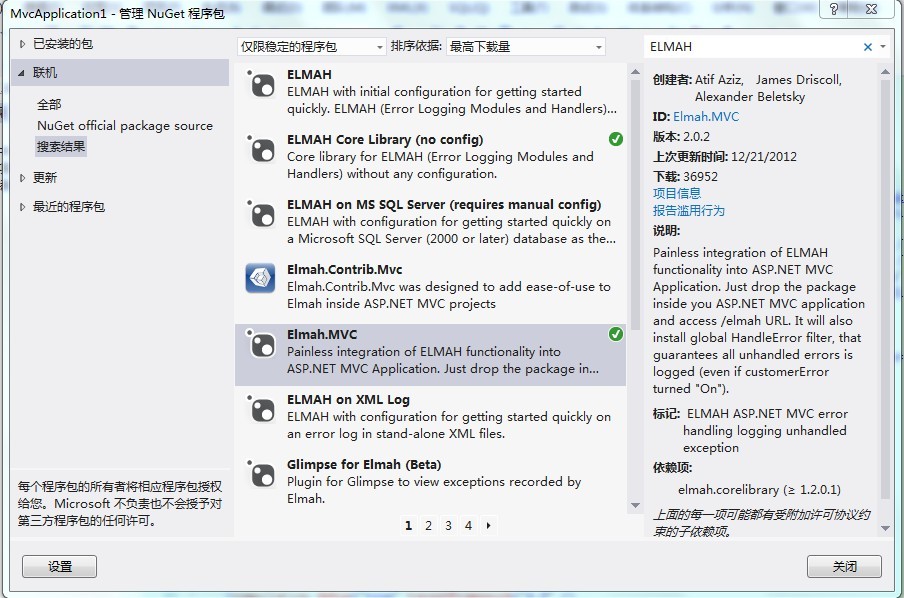Image resolution: width=904 pixels, height=598 pixels.
Task: Click the details pane scrollbar thumb
Action: pyautogui.click(x=886, y=289)
